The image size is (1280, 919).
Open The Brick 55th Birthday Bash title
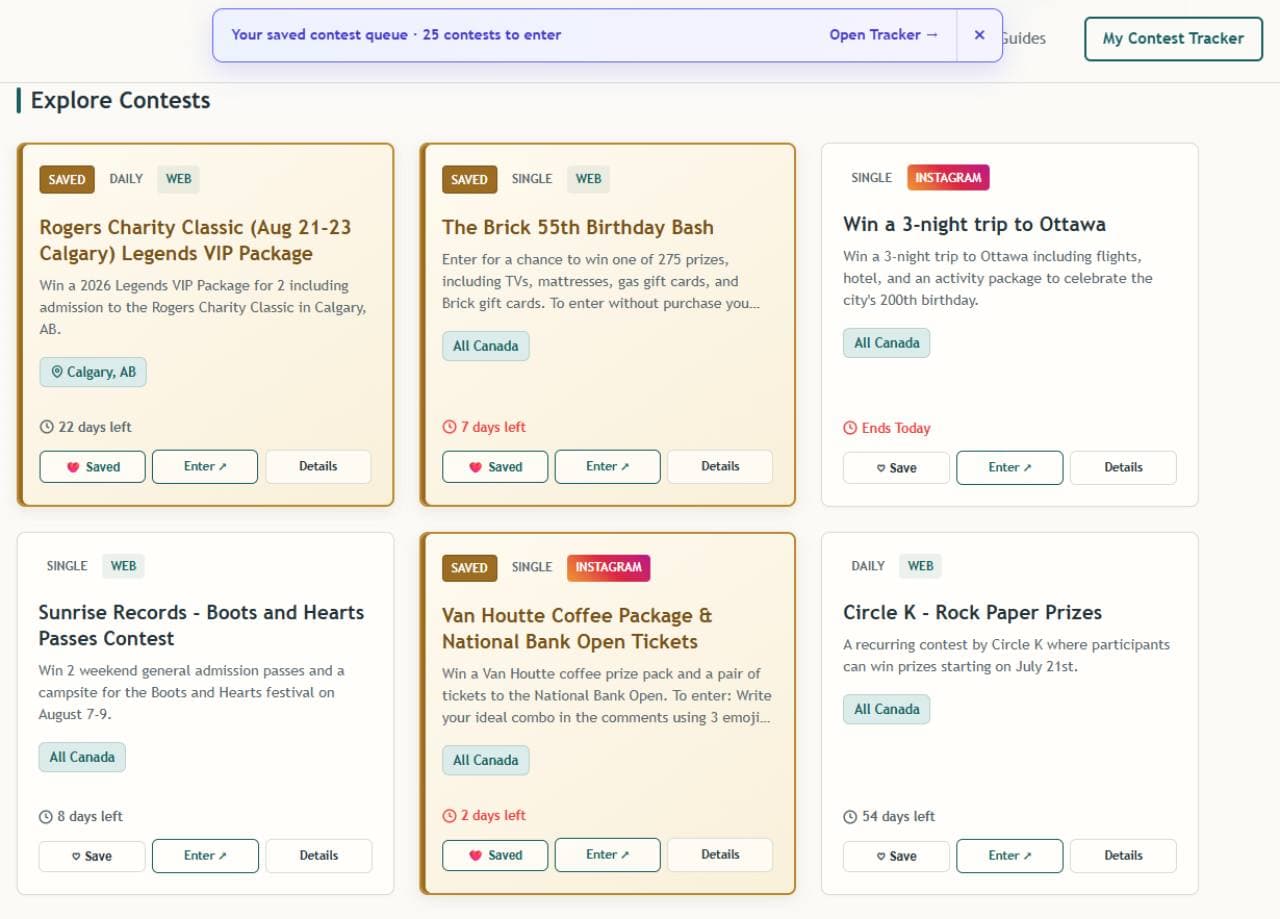coord(578,228)
